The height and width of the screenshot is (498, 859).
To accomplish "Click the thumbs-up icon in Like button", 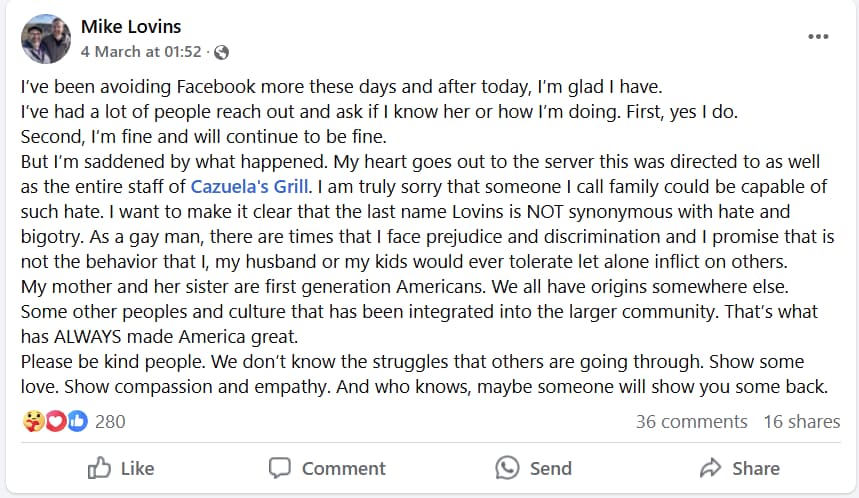I will tap(100, 467).
